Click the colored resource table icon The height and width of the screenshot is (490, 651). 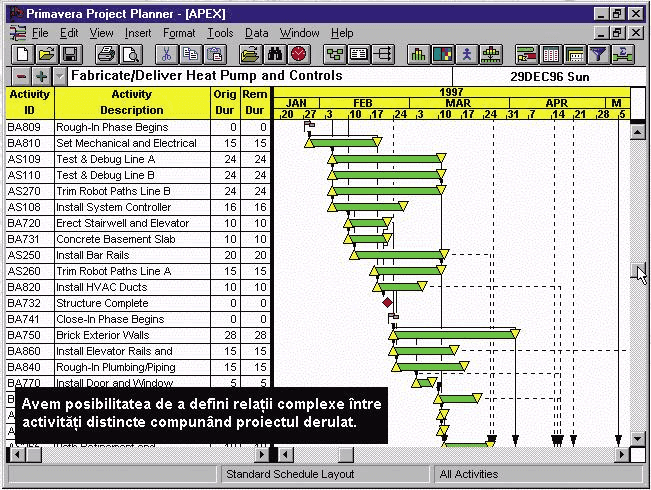[443, 54]
